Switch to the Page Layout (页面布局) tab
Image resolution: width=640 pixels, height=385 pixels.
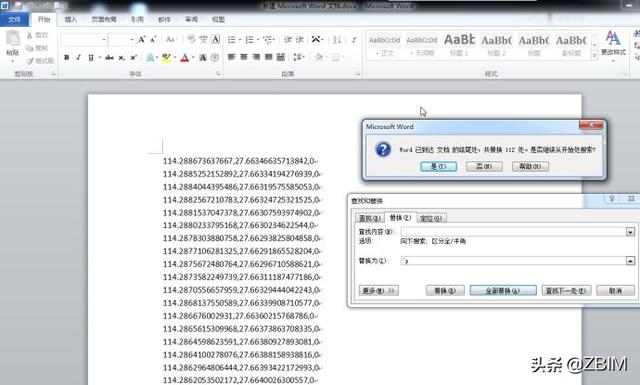(x=104, y=20)
